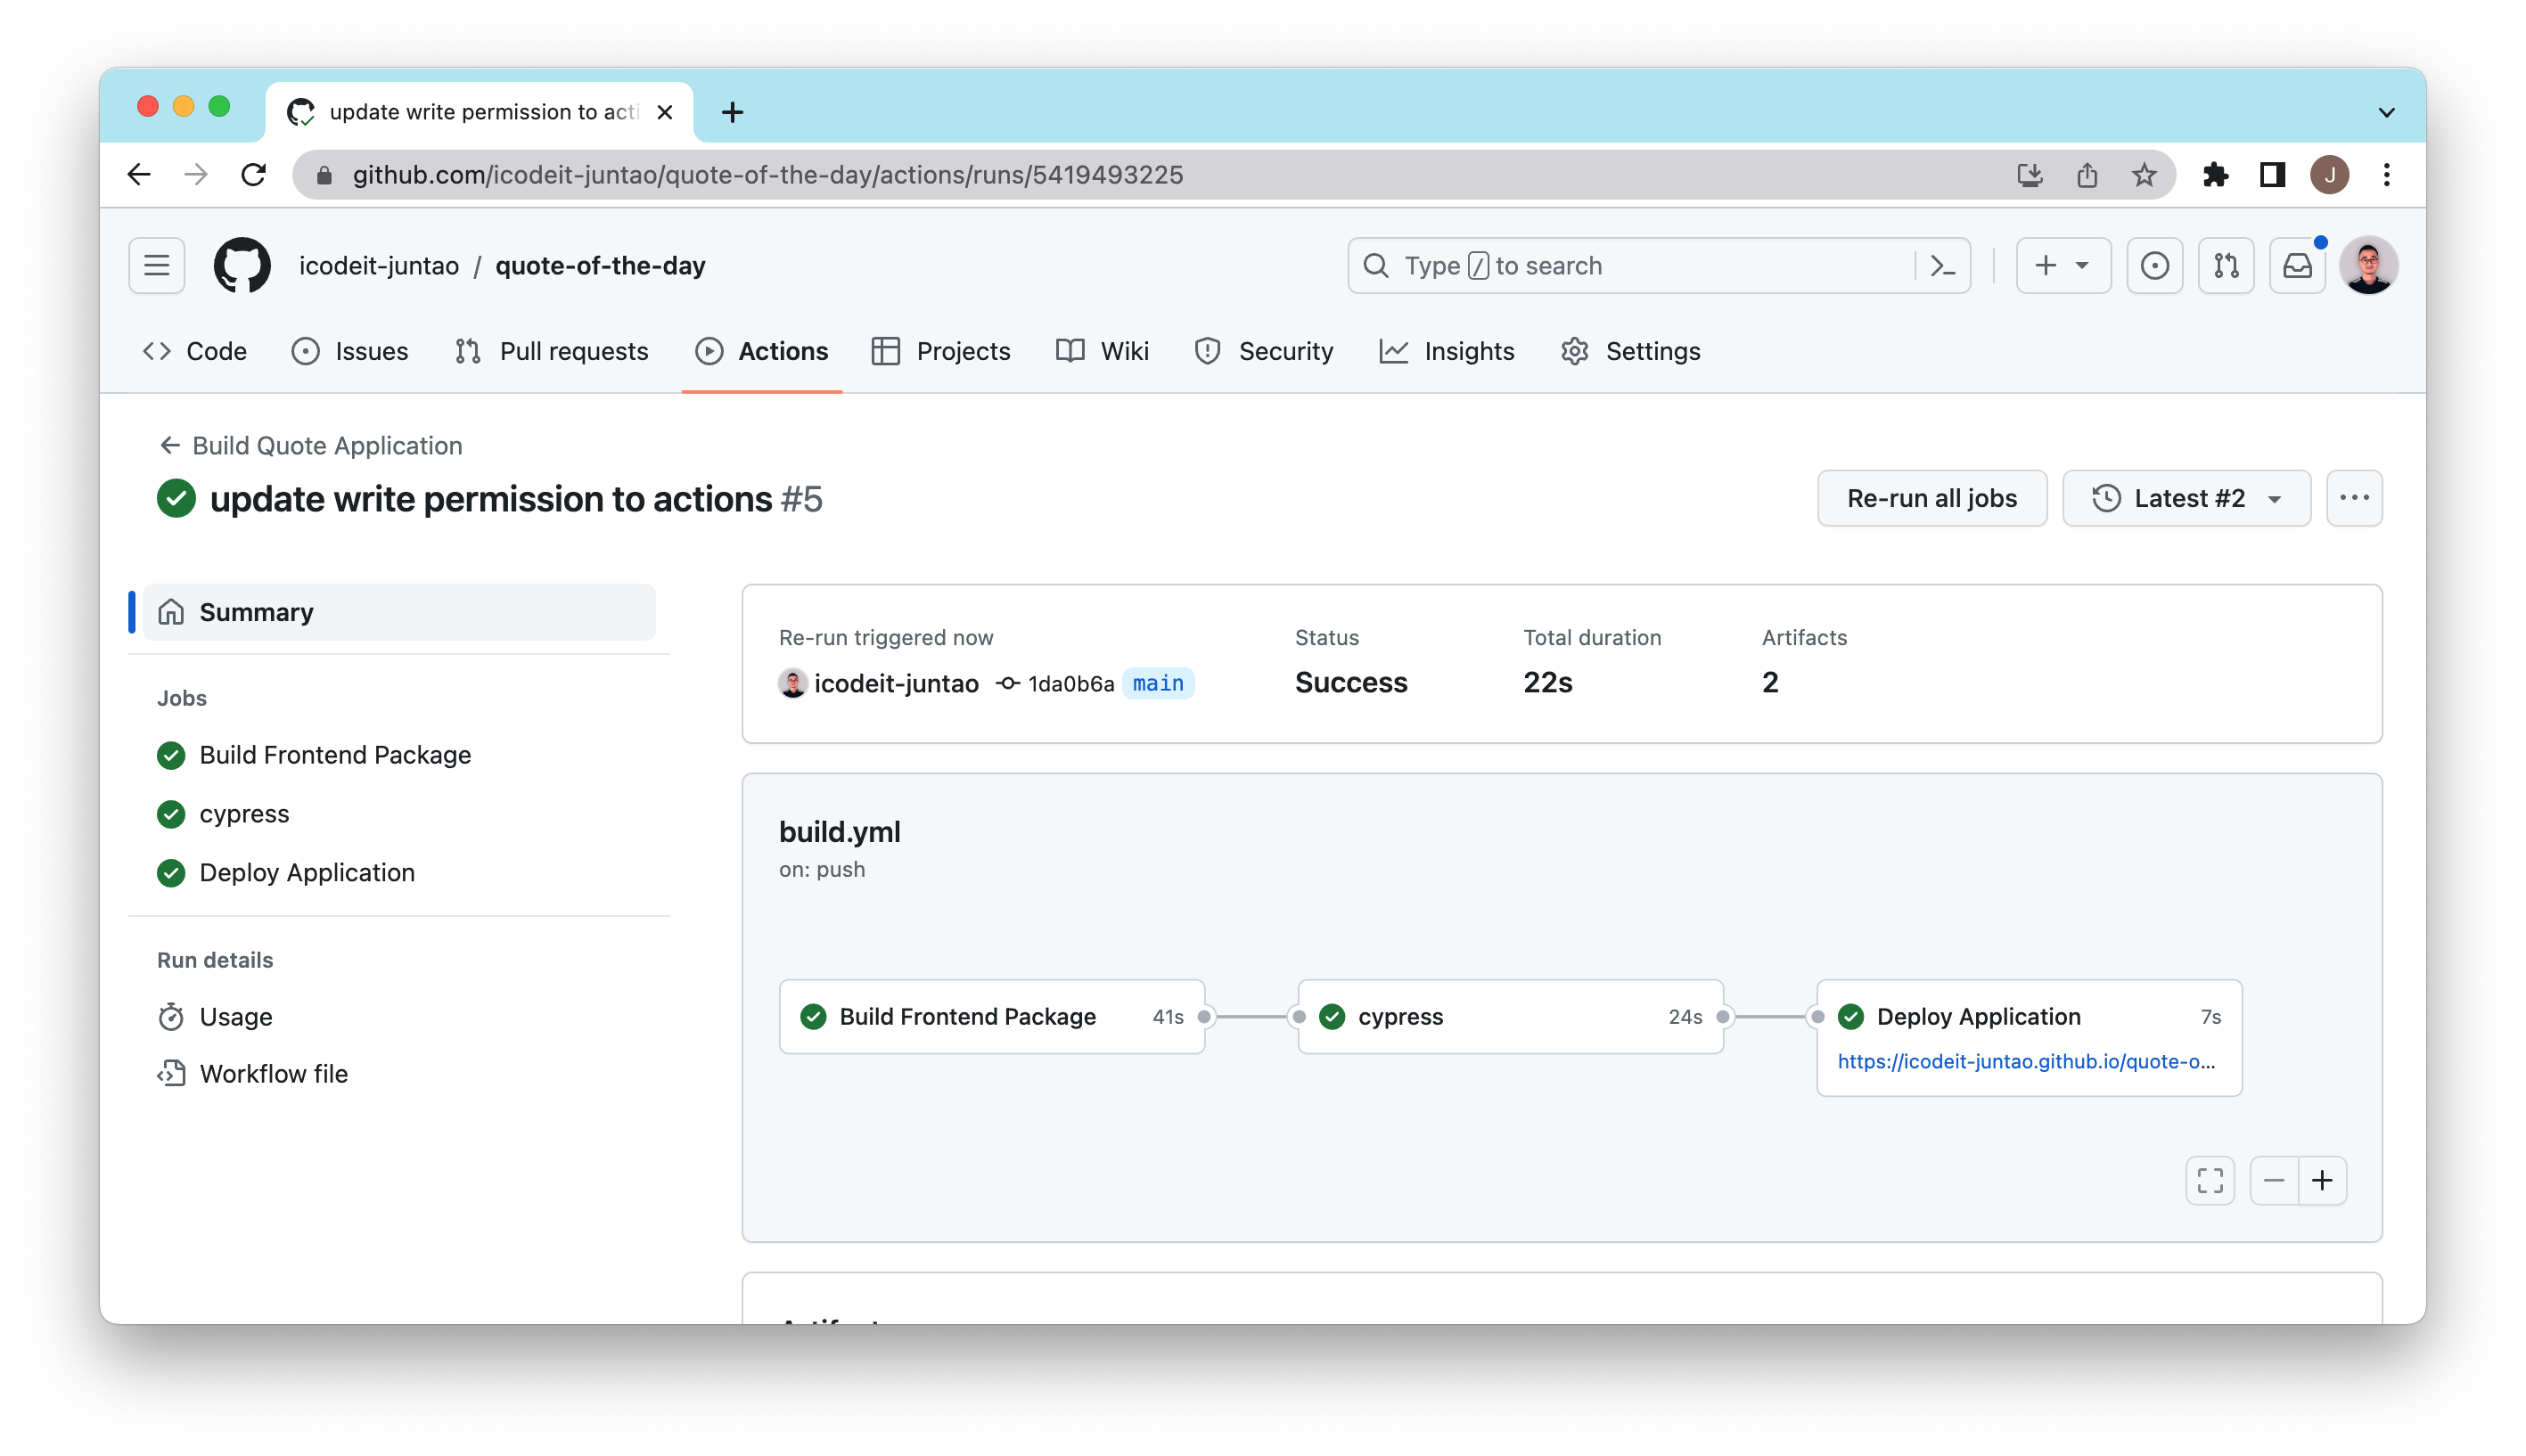Image resolution: width=2526 pixels, height=1456 pixels.
Task: Open the create new plus dropdown
Action: click(2062, 266)
